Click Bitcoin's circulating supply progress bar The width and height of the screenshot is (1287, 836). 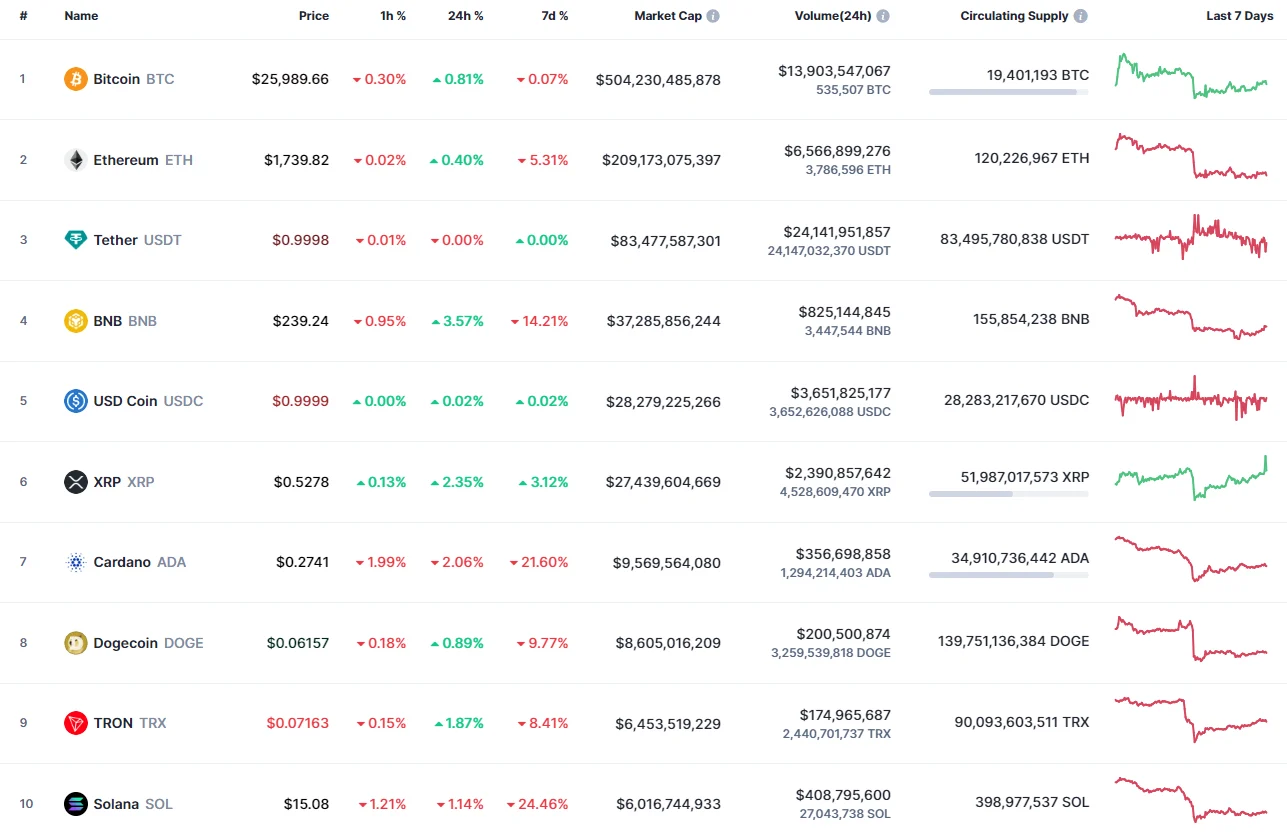1008,93
